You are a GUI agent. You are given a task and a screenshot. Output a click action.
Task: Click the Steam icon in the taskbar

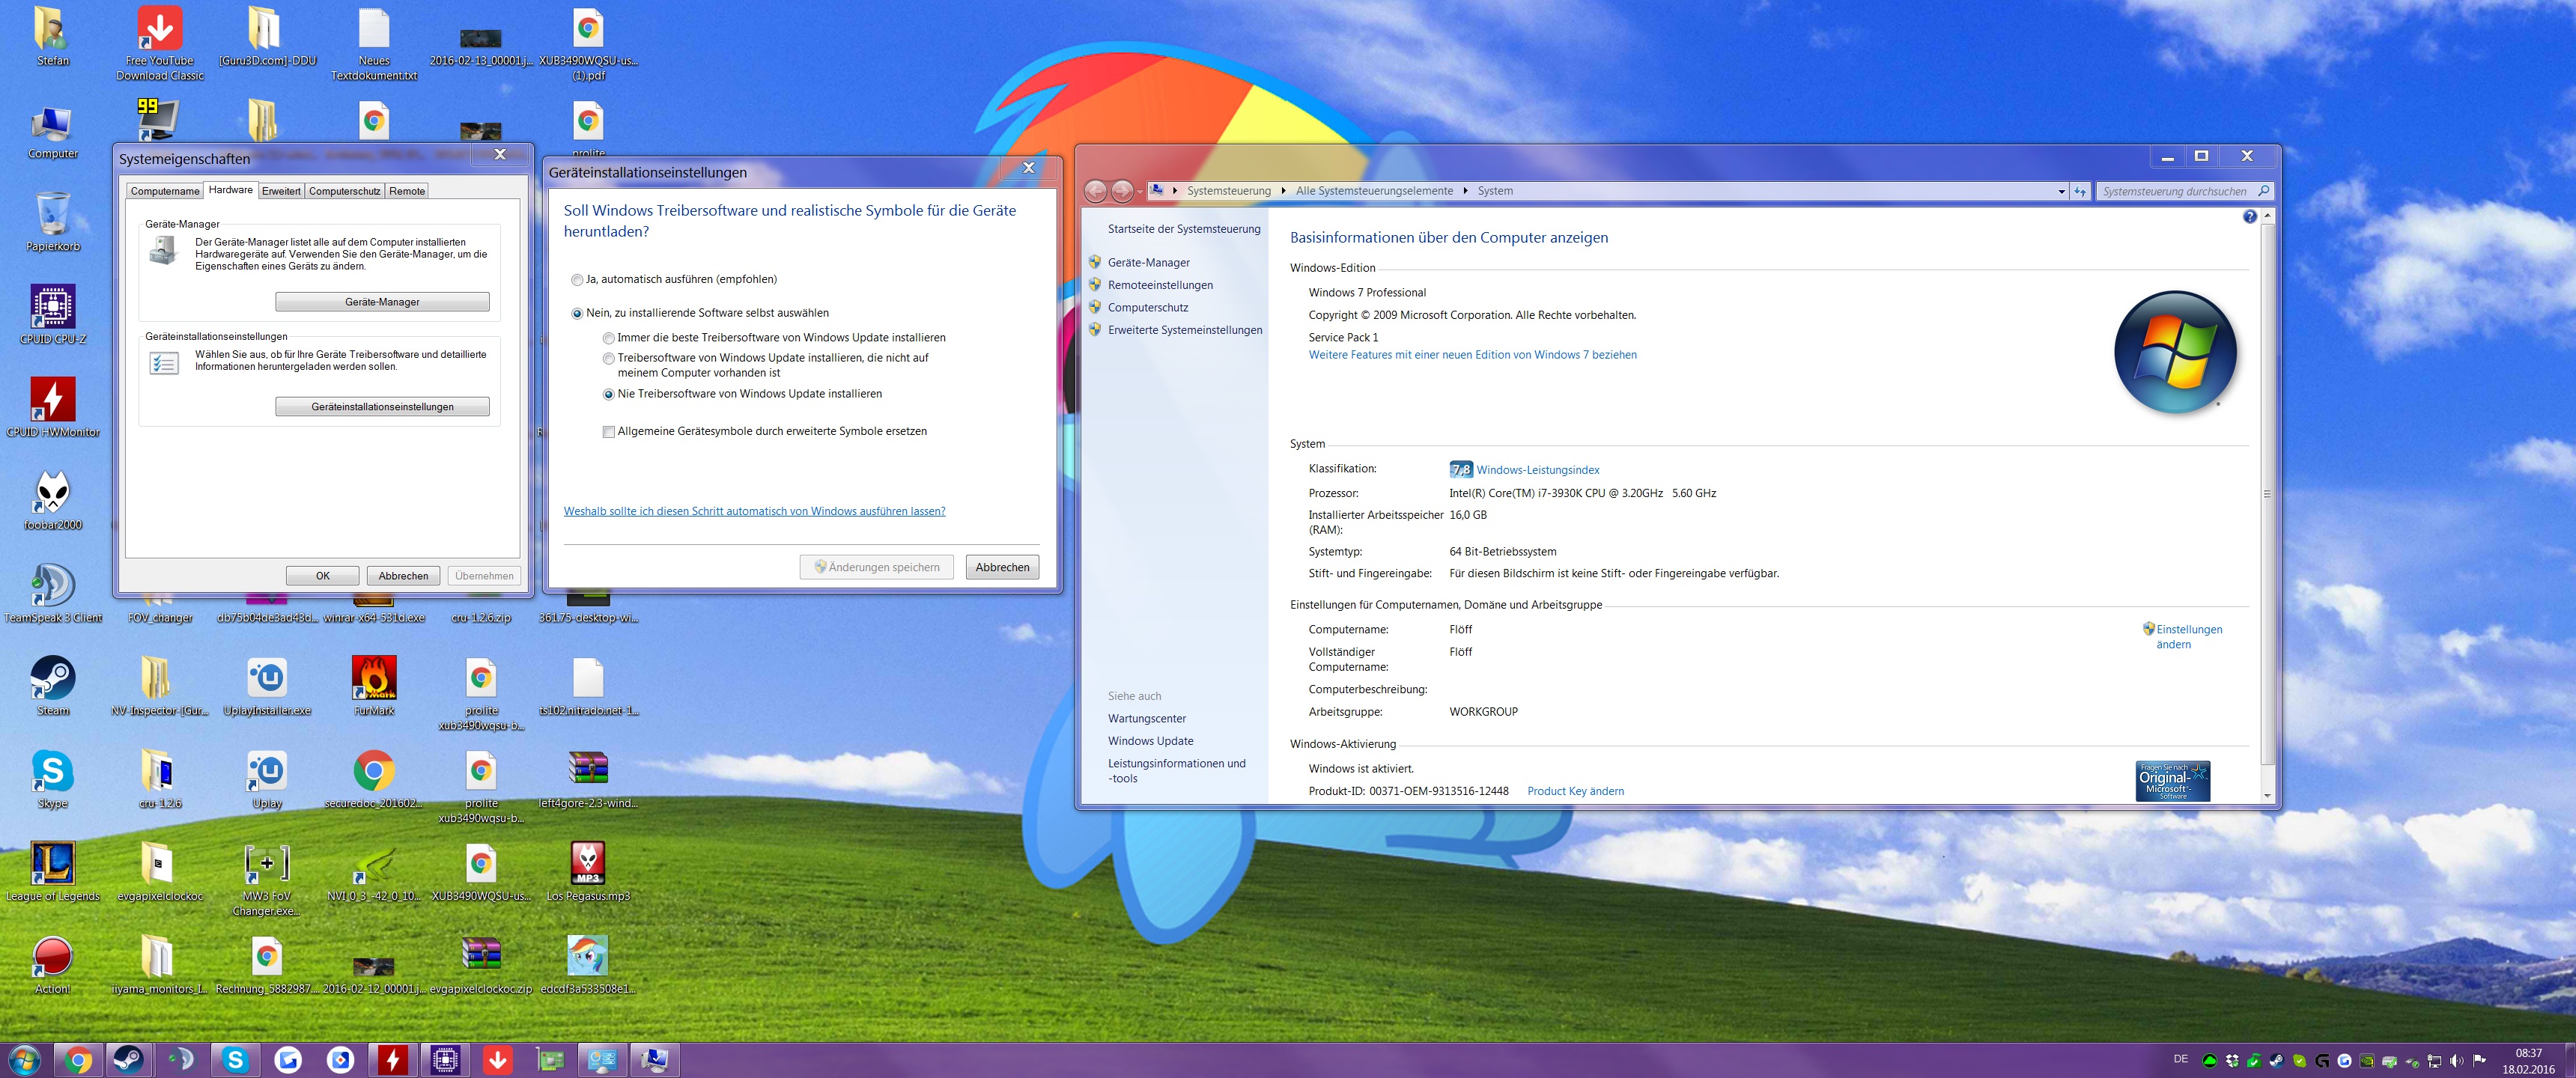[x=128, y=1059]
